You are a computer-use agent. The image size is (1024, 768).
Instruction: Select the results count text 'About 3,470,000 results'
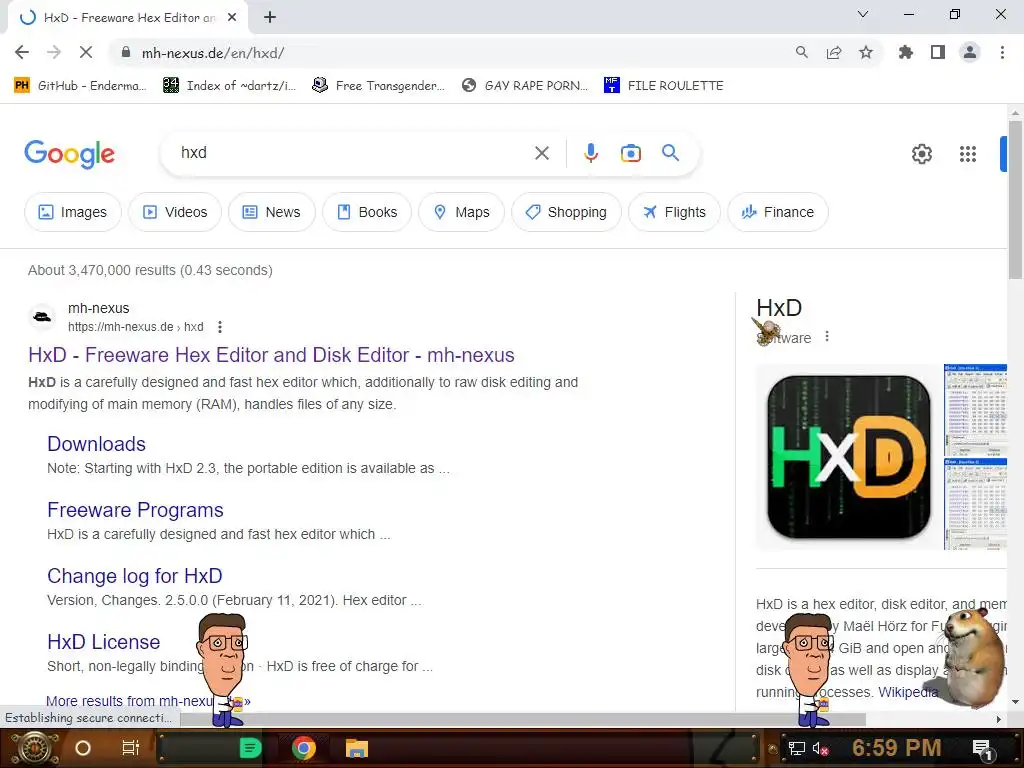click(102, 270)
